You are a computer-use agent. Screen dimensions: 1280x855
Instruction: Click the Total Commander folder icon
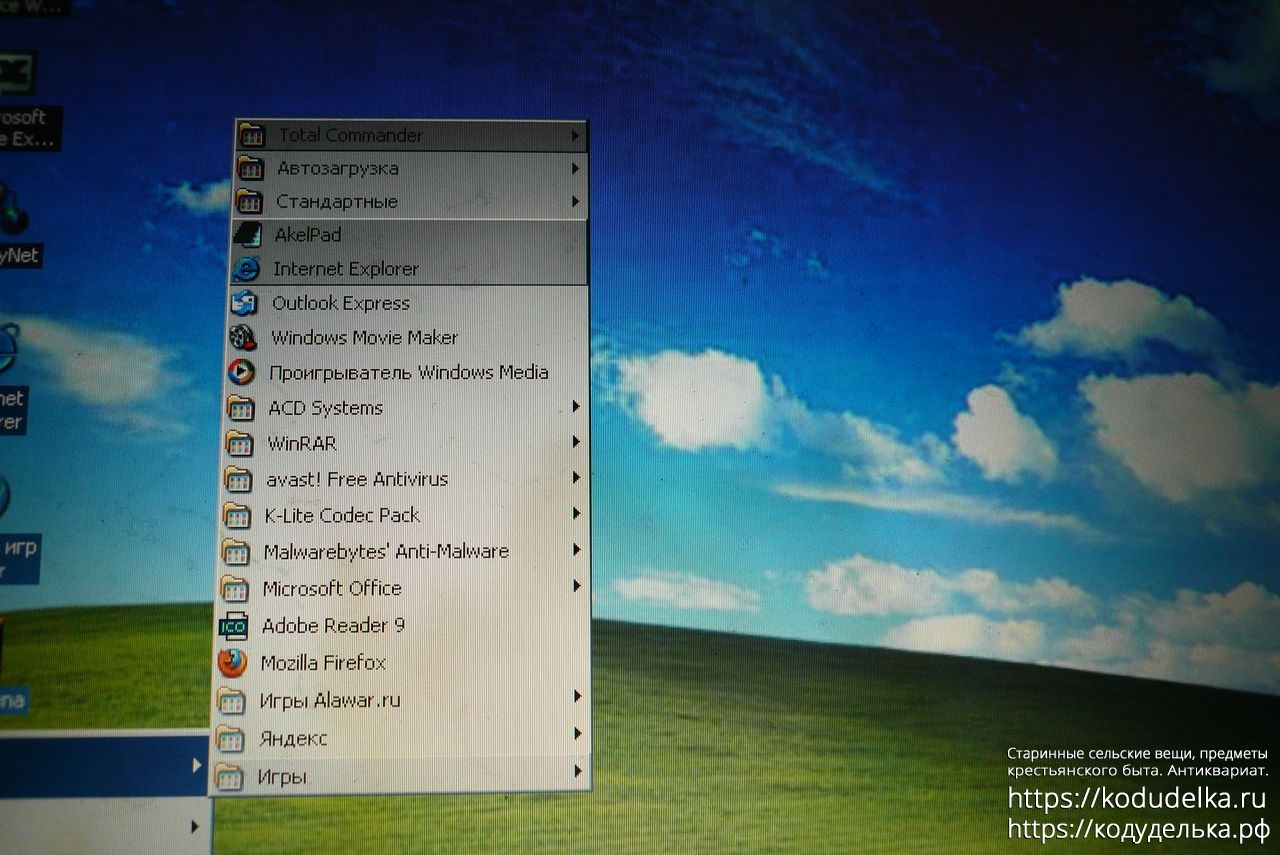[x=251, y=135]
